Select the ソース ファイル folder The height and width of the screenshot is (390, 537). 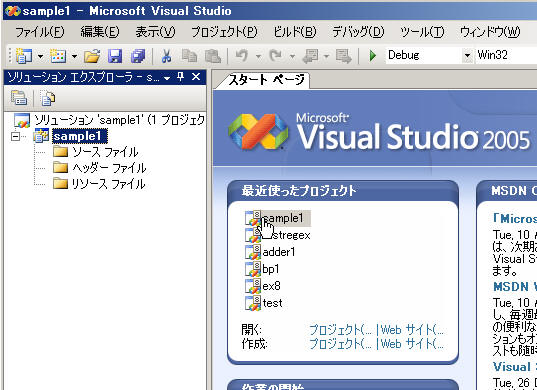(105, 152)
